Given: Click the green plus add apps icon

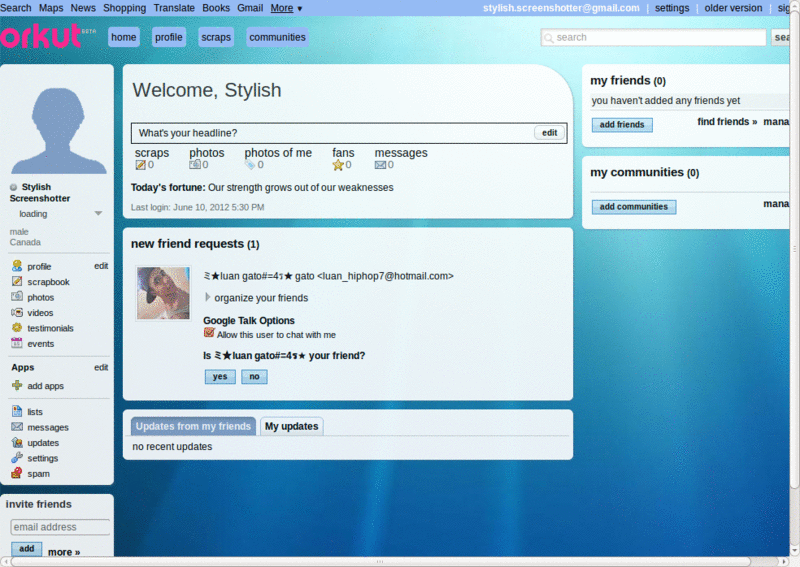Looking at the screenshot, I should pyautogui.click(x=17, y=385).
